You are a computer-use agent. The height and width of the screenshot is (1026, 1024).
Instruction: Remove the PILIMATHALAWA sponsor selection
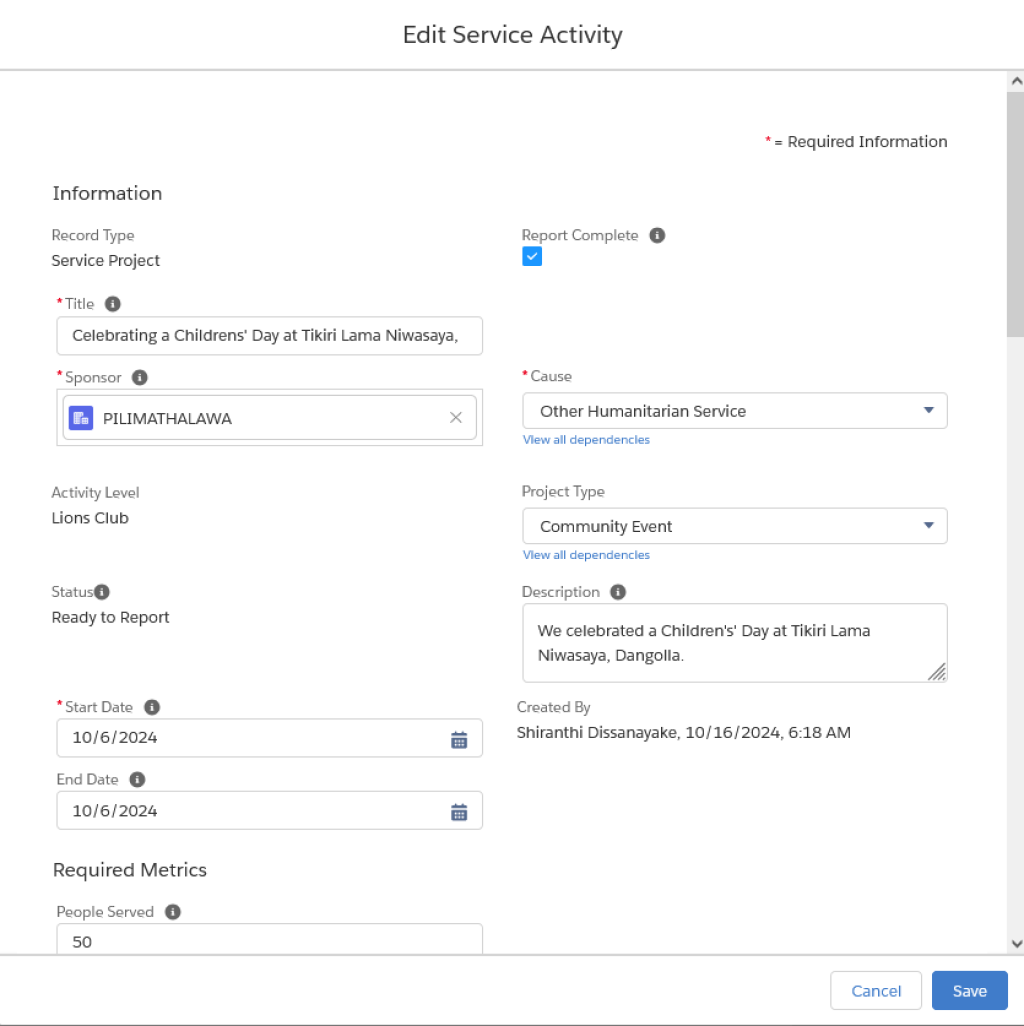456,417
